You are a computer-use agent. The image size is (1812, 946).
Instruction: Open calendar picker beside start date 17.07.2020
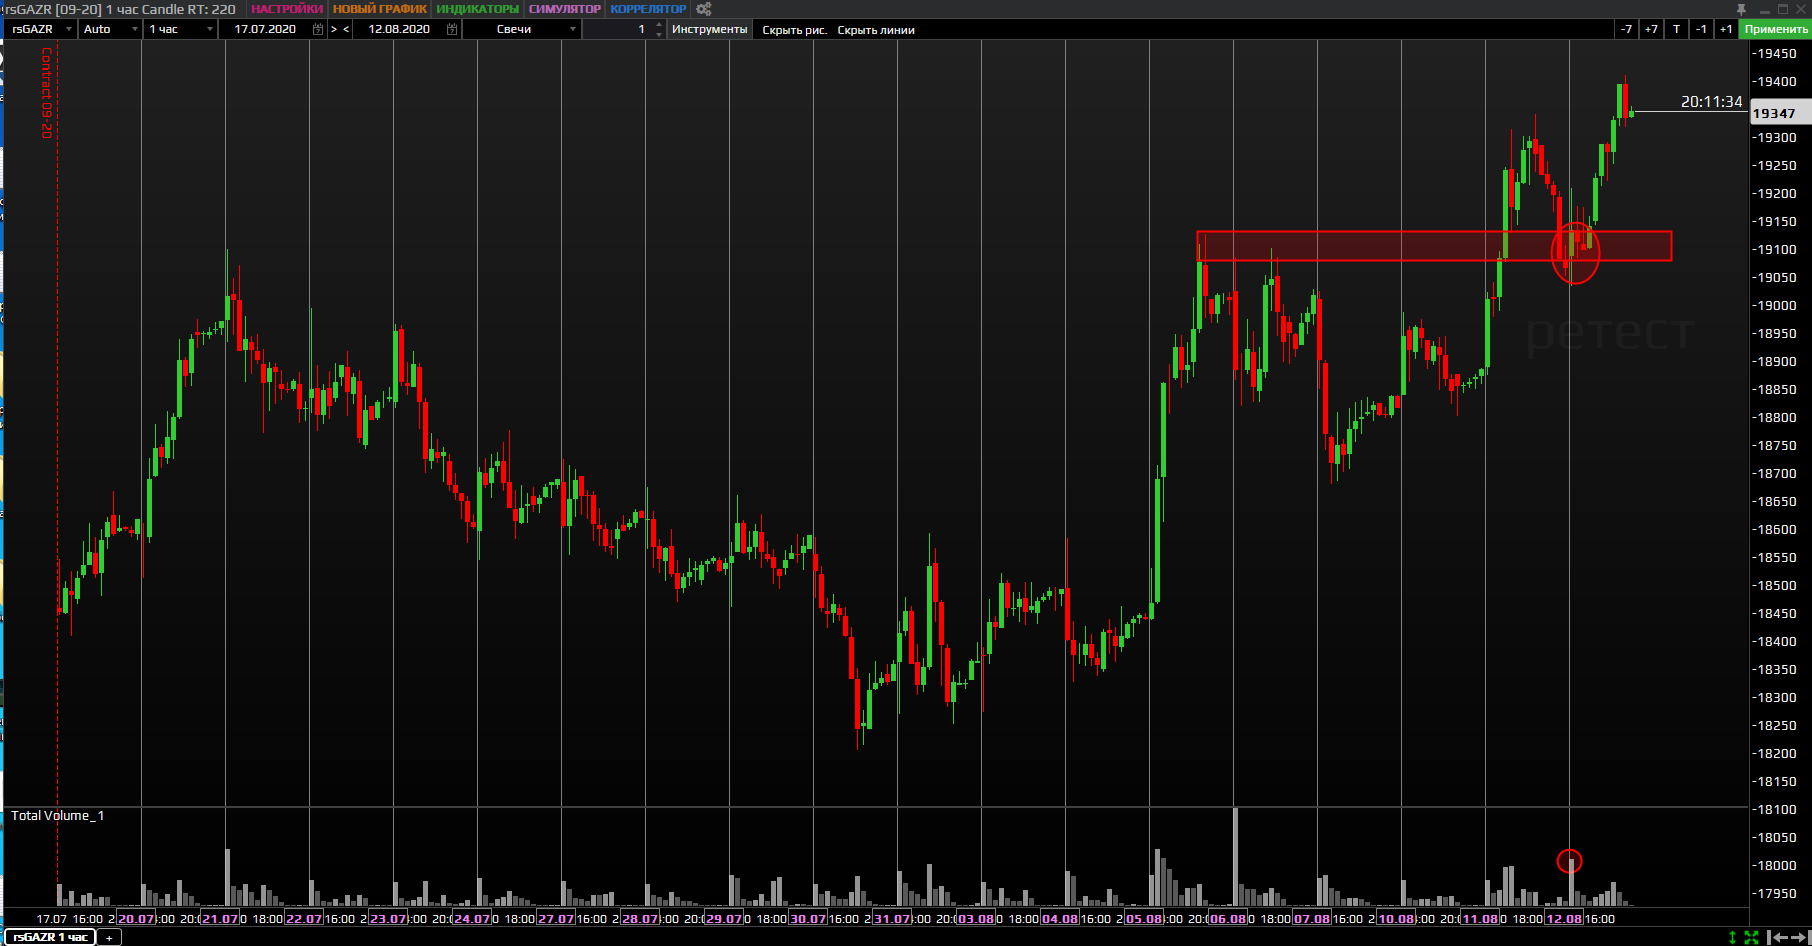(318, 29)
